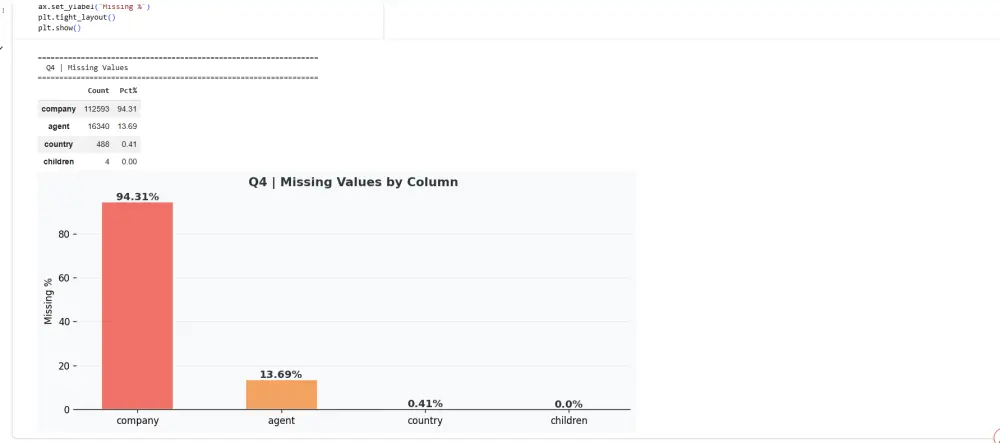Click the 94.31% label above company bar
1000x443 pixels.
[137, 197]
